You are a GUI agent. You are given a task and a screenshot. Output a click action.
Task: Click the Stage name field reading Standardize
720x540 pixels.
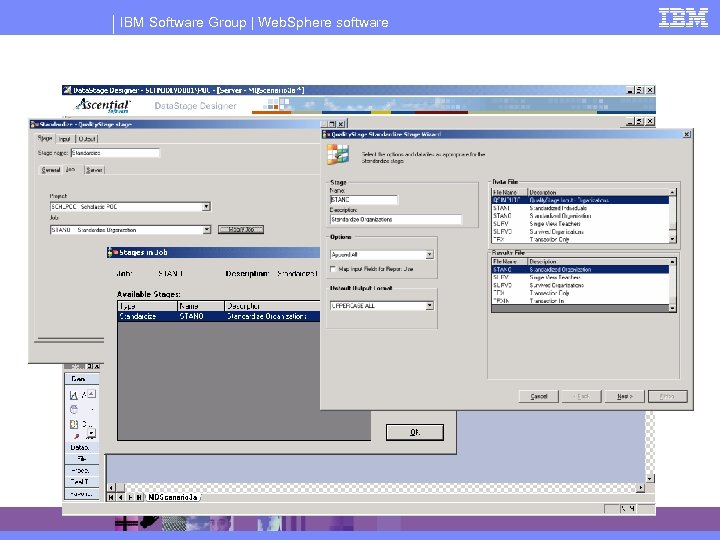pos(115,153)
